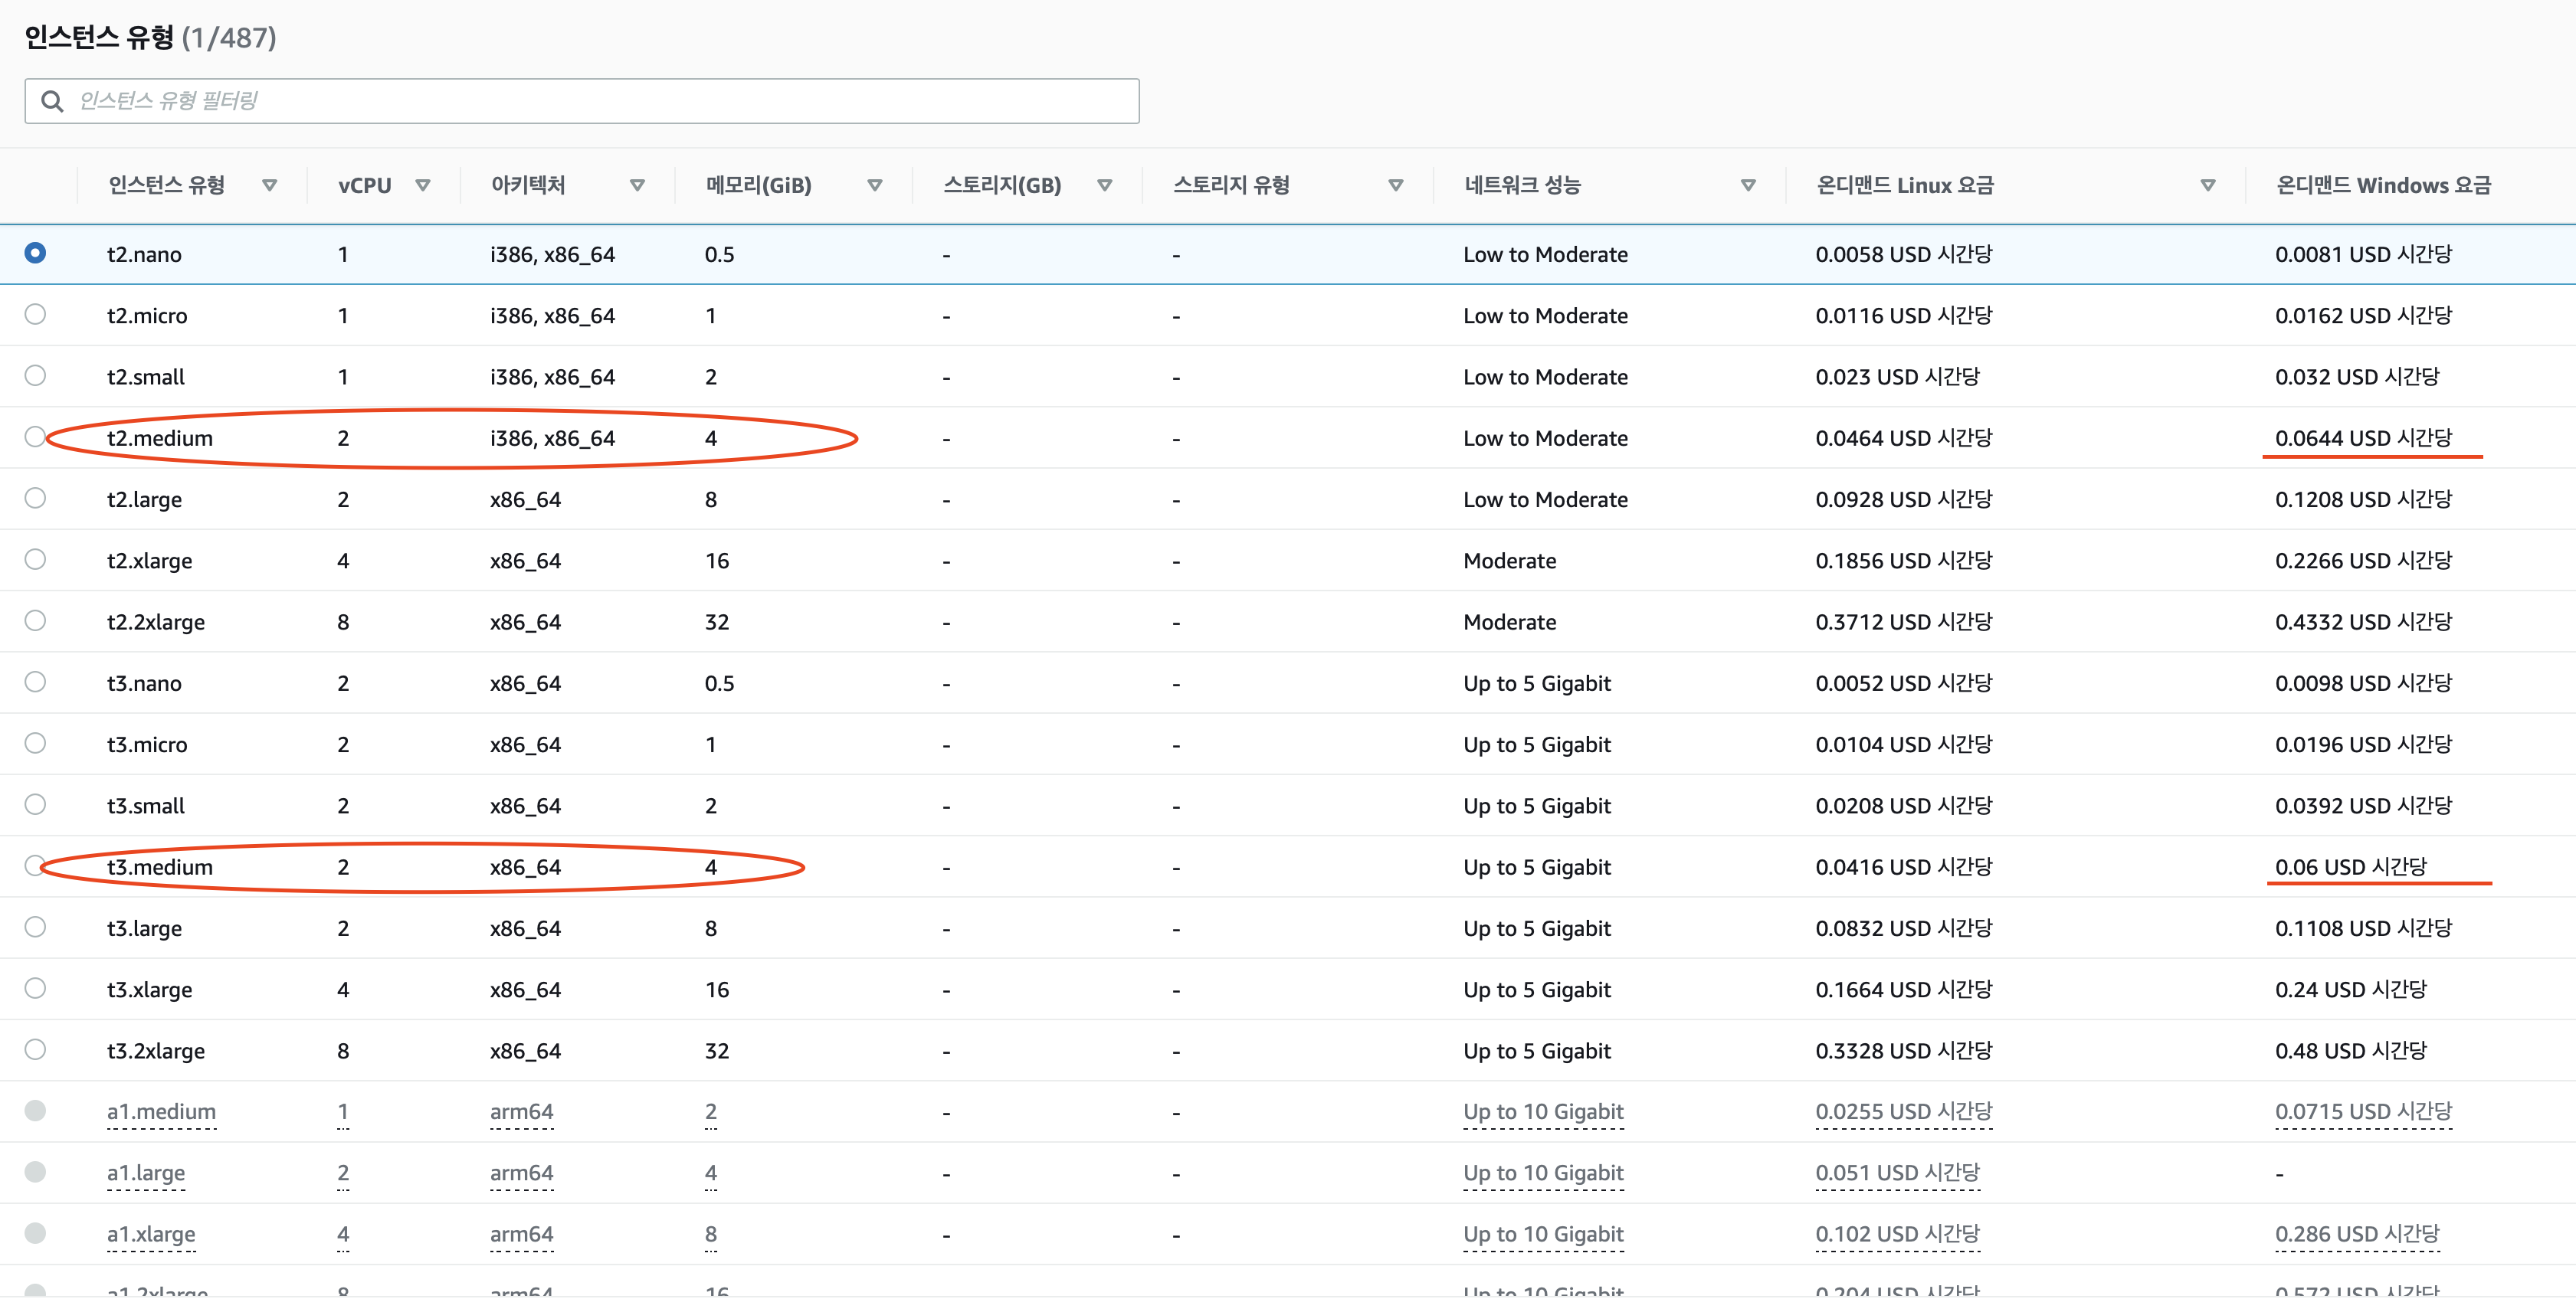Sort by 인스턴스 유형 column arrow
Viewport: 2576px width, 1299px height.
click(269, 185)
